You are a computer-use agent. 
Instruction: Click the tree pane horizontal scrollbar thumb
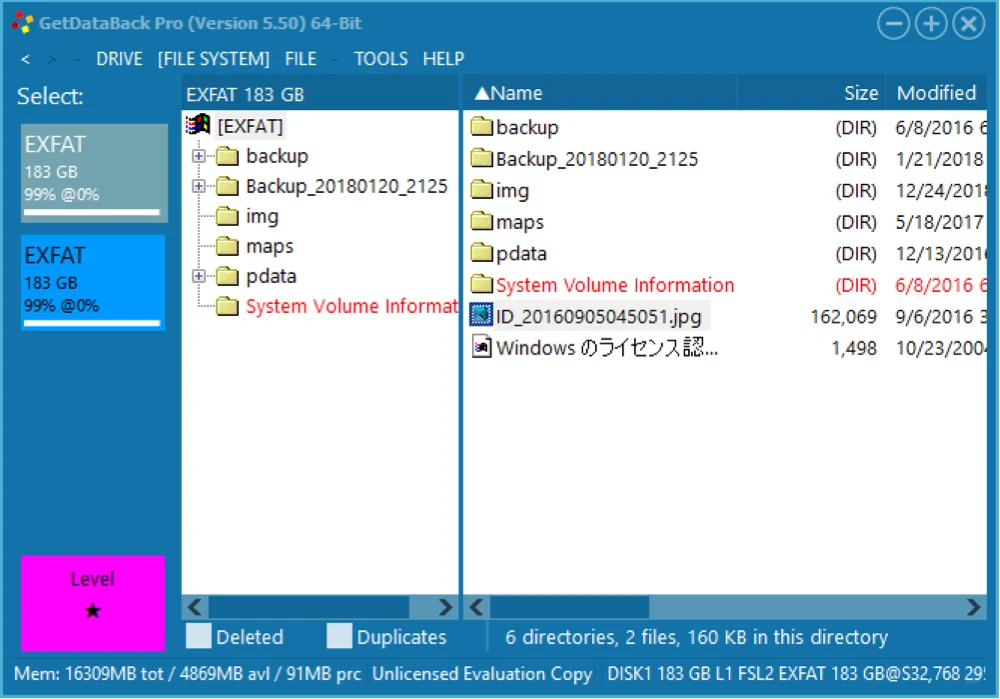click(309, 607)
